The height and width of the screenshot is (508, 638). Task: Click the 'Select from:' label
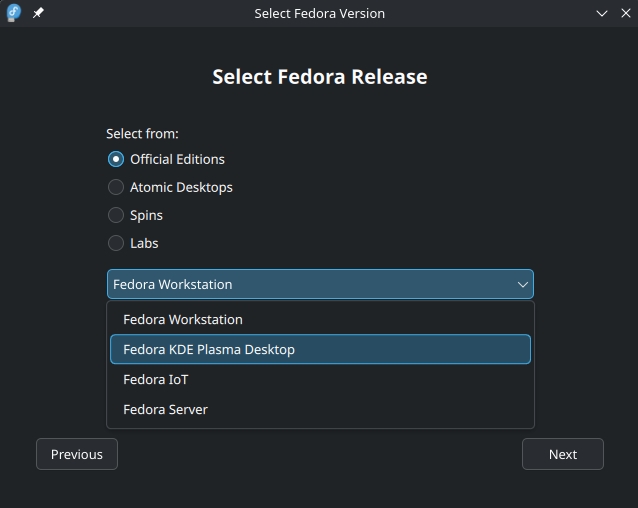tap(142, 133)
